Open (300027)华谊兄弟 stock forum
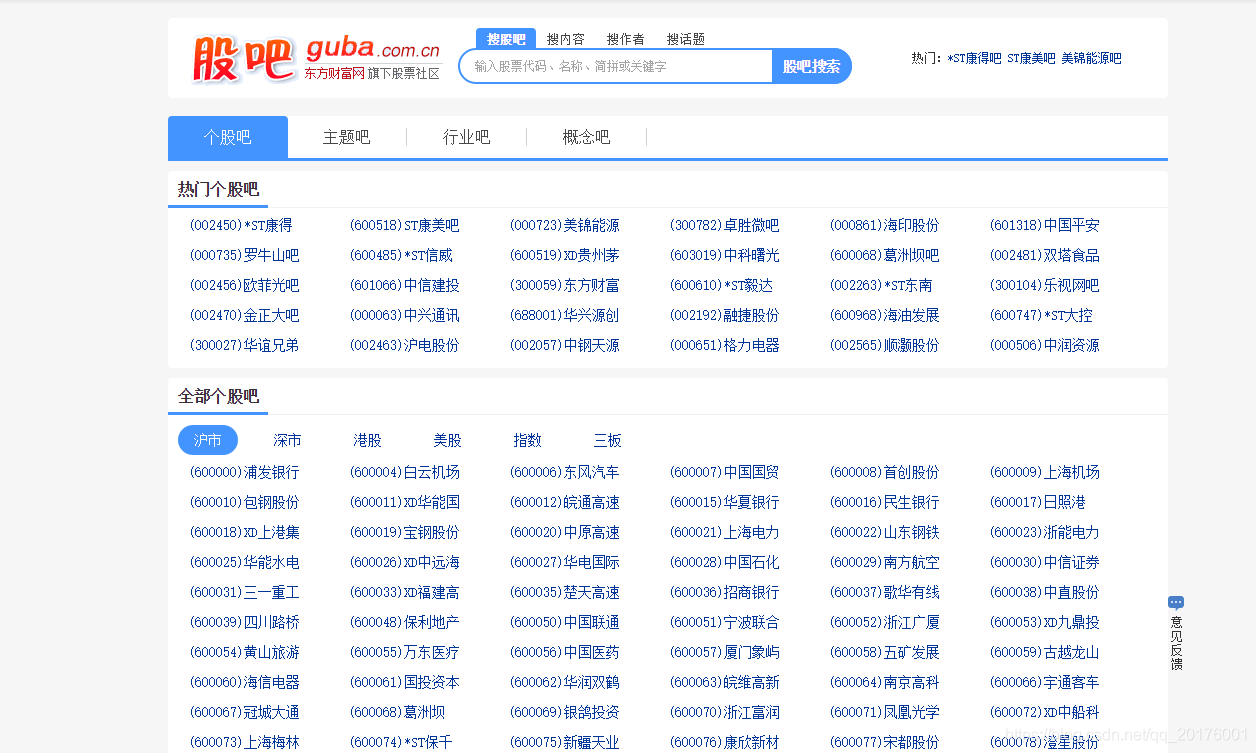 tap(244, 345)
